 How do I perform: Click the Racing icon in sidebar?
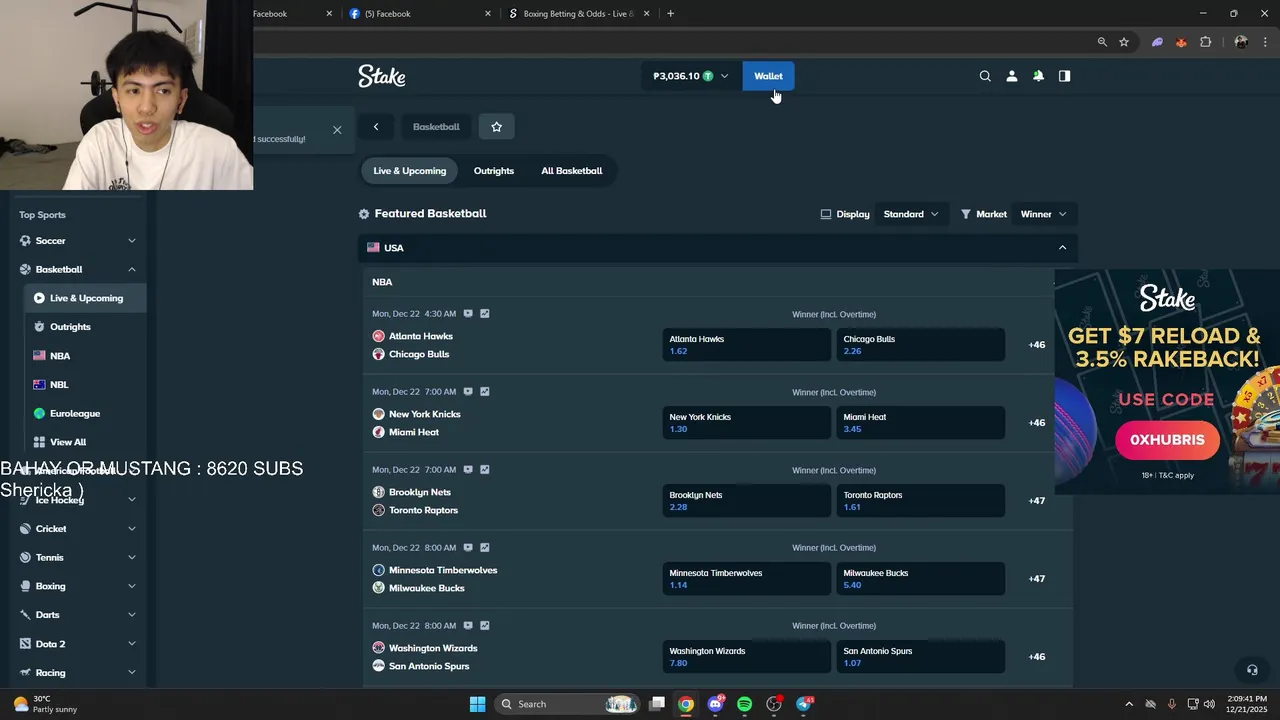pyautogui.click(x=26, y=673)
